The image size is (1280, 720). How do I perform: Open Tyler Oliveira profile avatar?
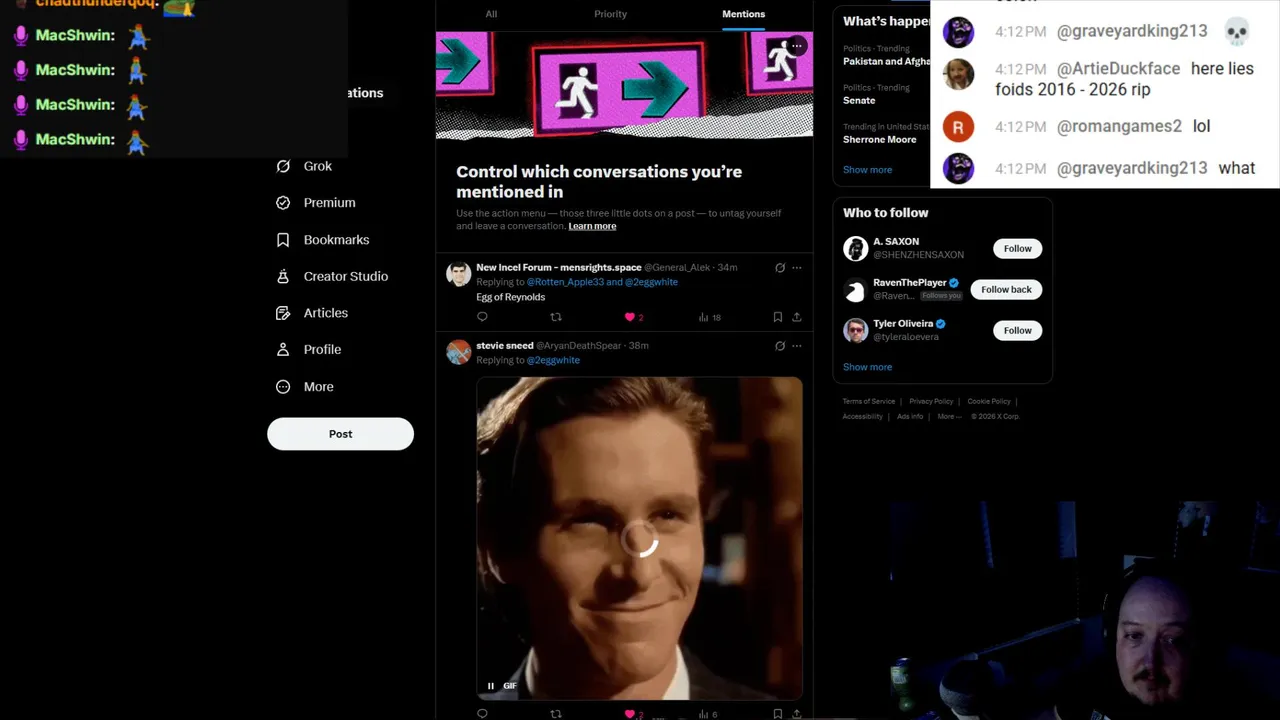pyautogui.click(x=855, y=330)
